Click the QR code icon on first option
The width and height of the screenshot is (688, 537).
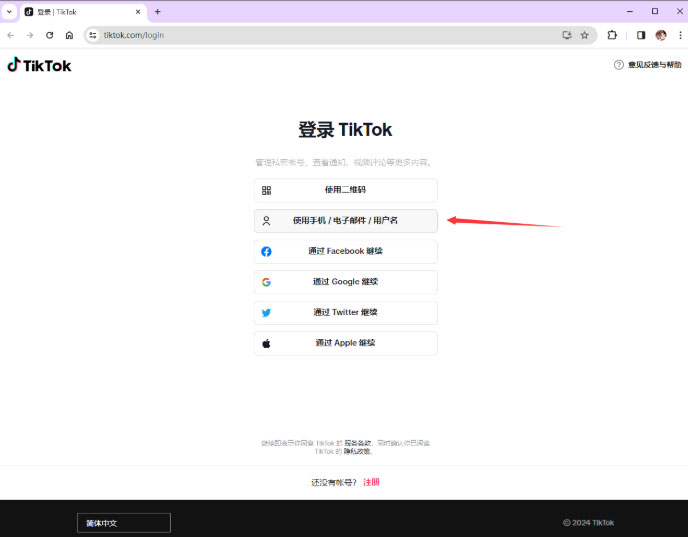pyautogui.click(x=266, y=190)
